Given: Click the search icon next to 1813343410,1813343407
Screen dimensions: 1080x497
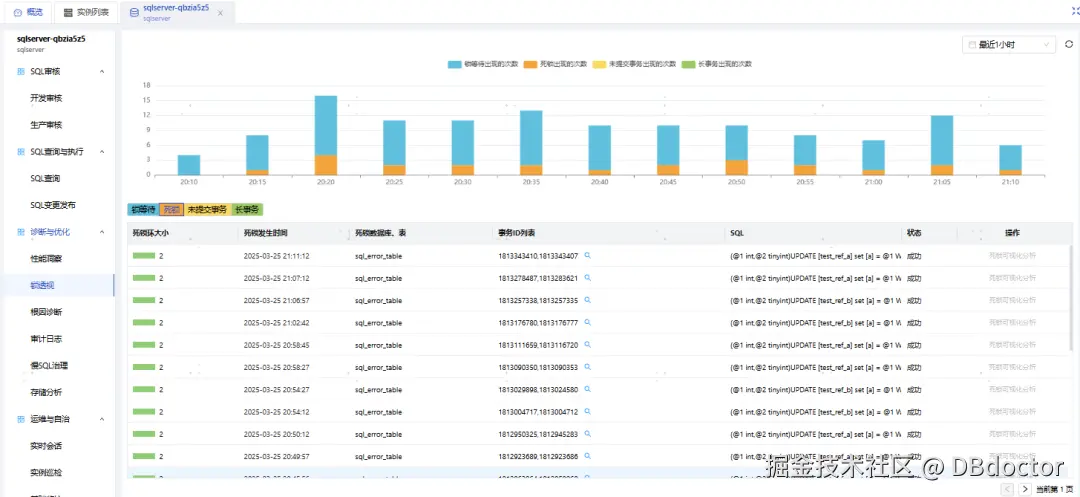Looking at the screenshot, I should coord(588,255).
